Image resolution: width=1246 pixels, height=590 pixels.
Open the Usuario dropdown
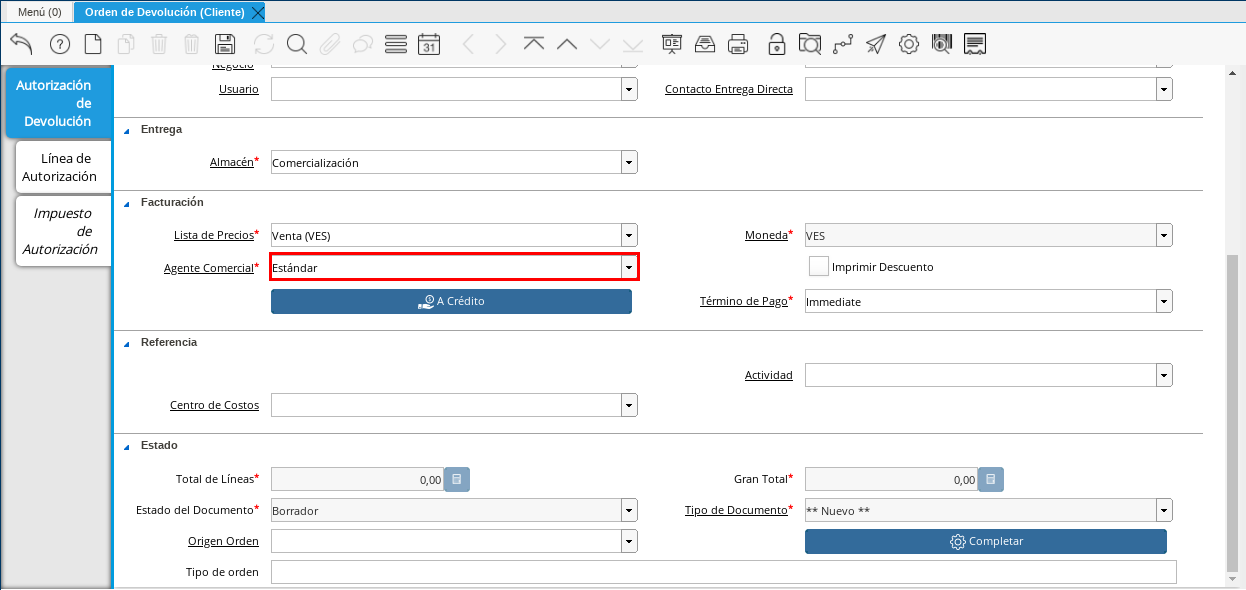[x=629, y=89]
